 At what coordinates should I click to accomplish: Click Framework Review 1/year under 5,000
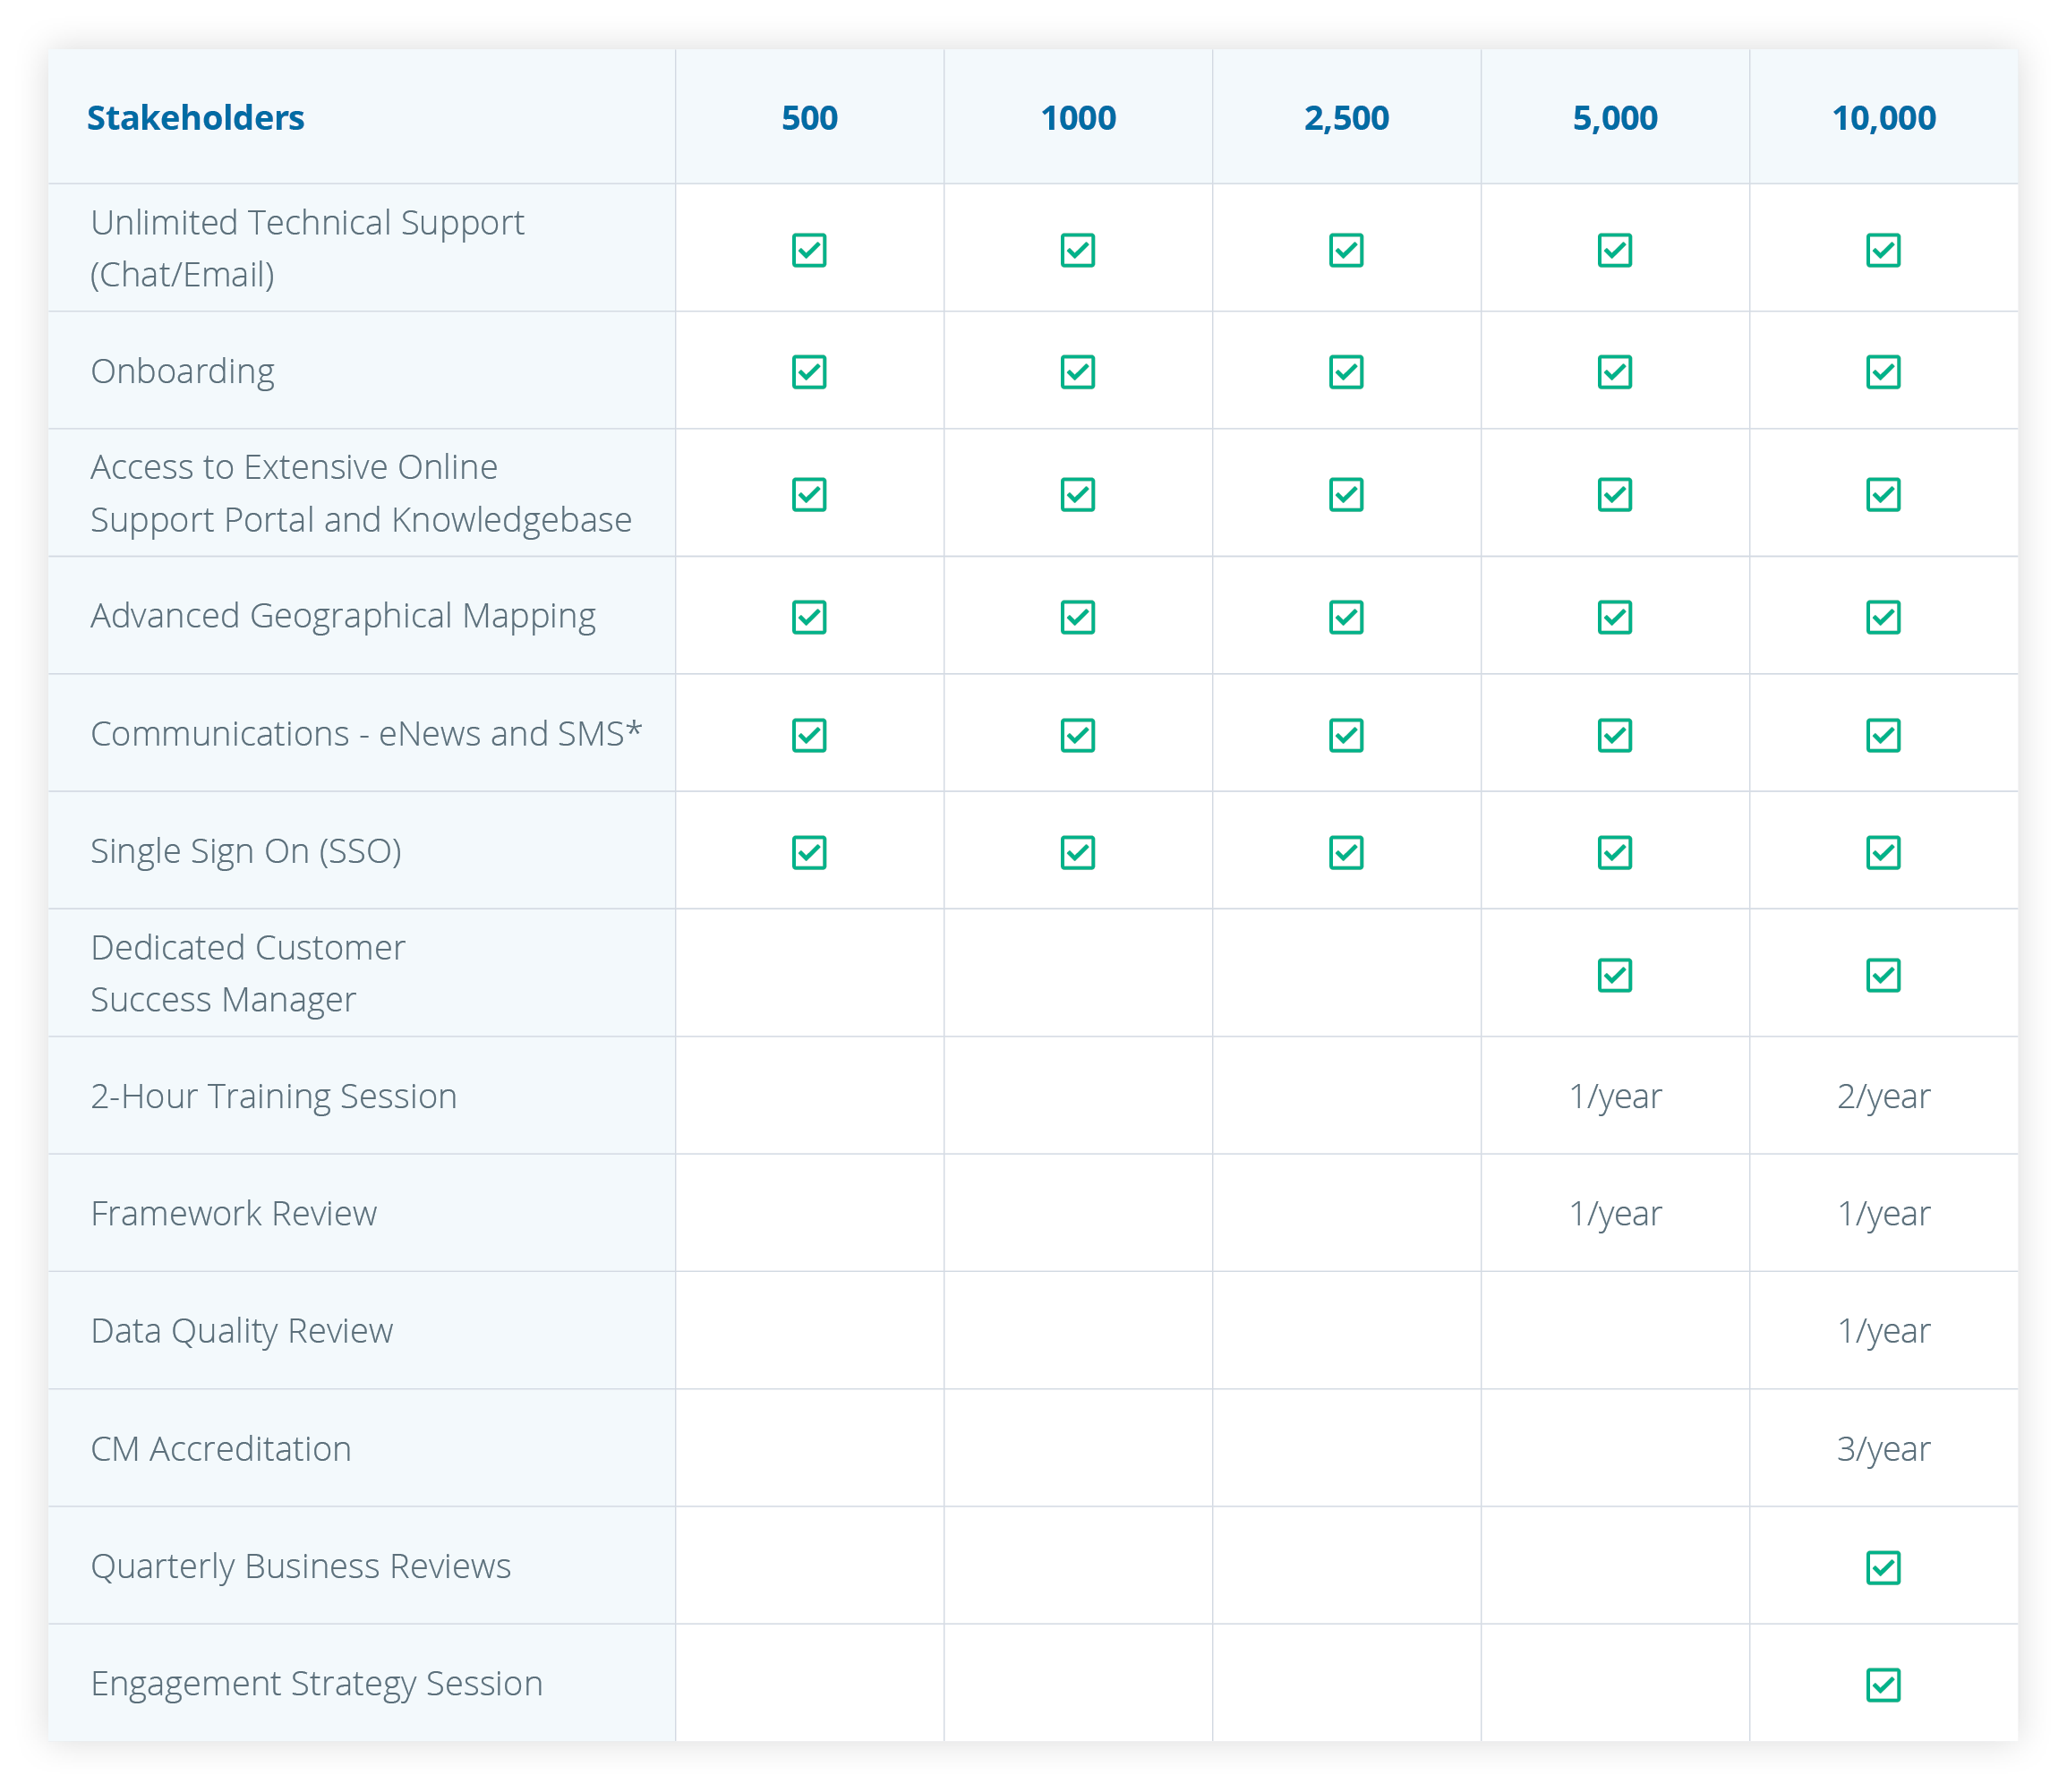tap(1614, 1213)
